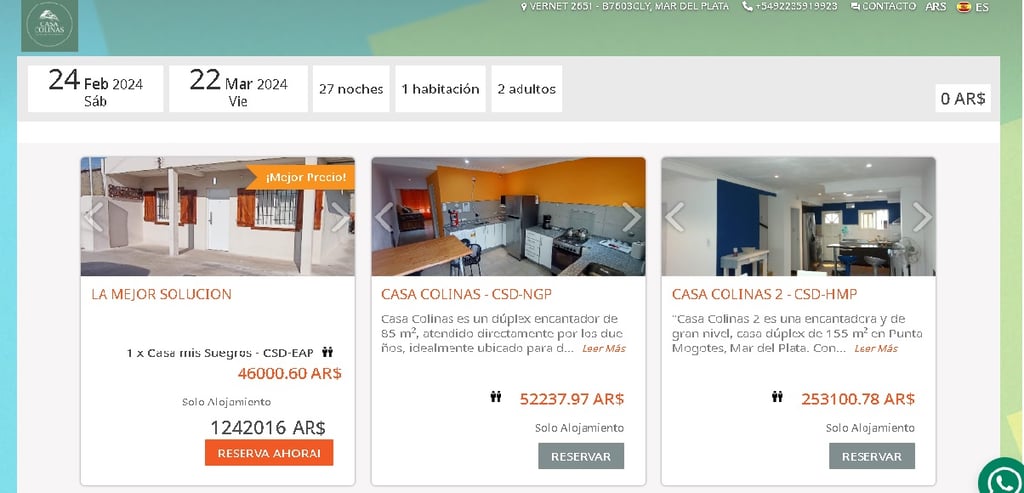Click the map pin address icon
This screenshot has width=1024, height=493.
click(524, 7)
